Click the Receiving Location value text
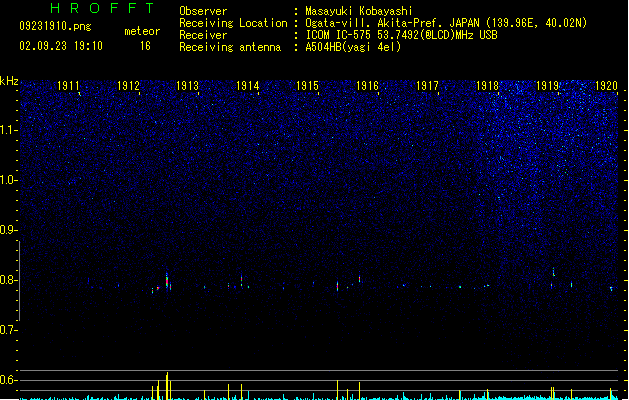This screenshot has width=629, height=400. pyautogui.click(x=446, y=23)
